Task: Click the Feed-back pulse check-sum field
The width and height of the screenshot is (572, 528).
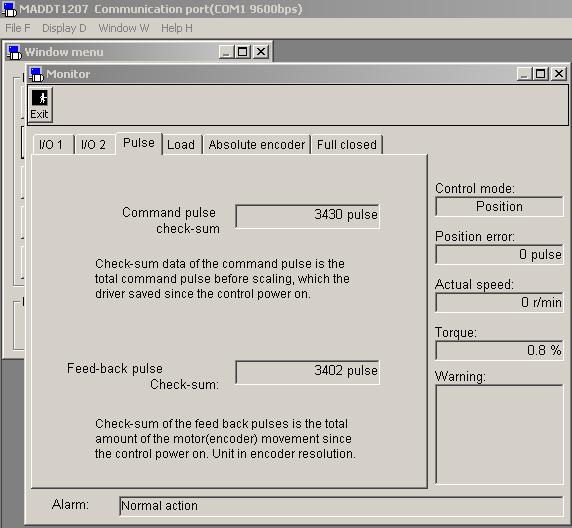Action: [x=308, y=372]
